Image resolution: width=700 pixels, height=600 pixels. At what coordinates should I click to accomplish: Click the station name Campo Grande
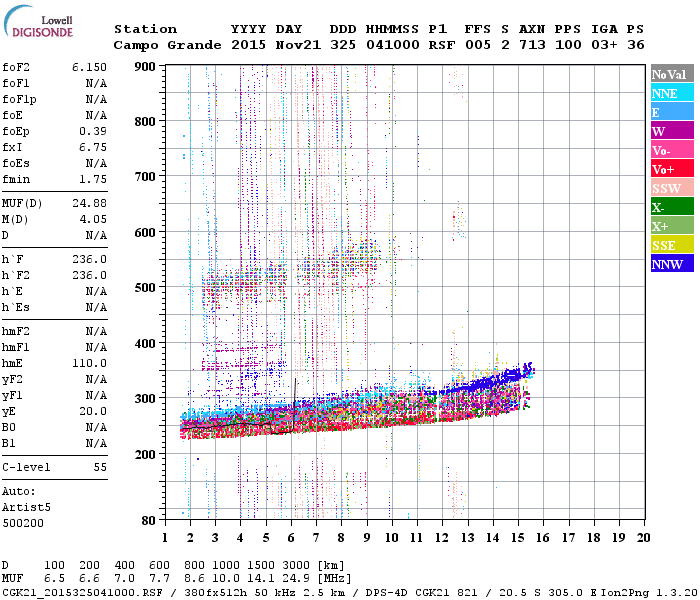tap(167, 45)
